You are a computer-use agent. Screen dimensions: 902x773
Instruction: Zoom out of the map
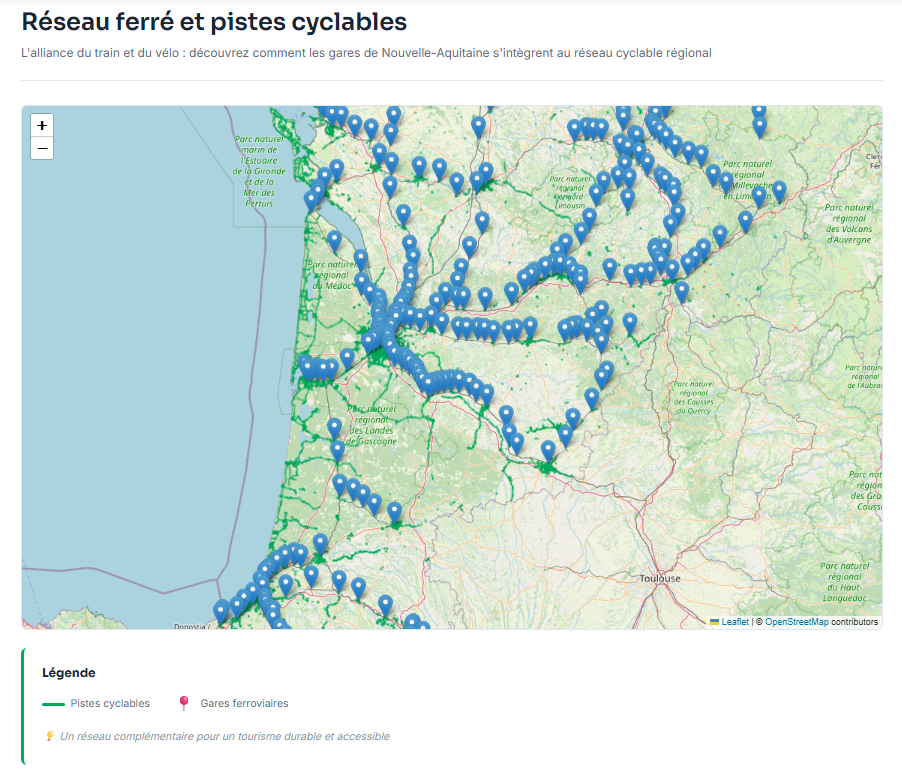coord(42,149)
